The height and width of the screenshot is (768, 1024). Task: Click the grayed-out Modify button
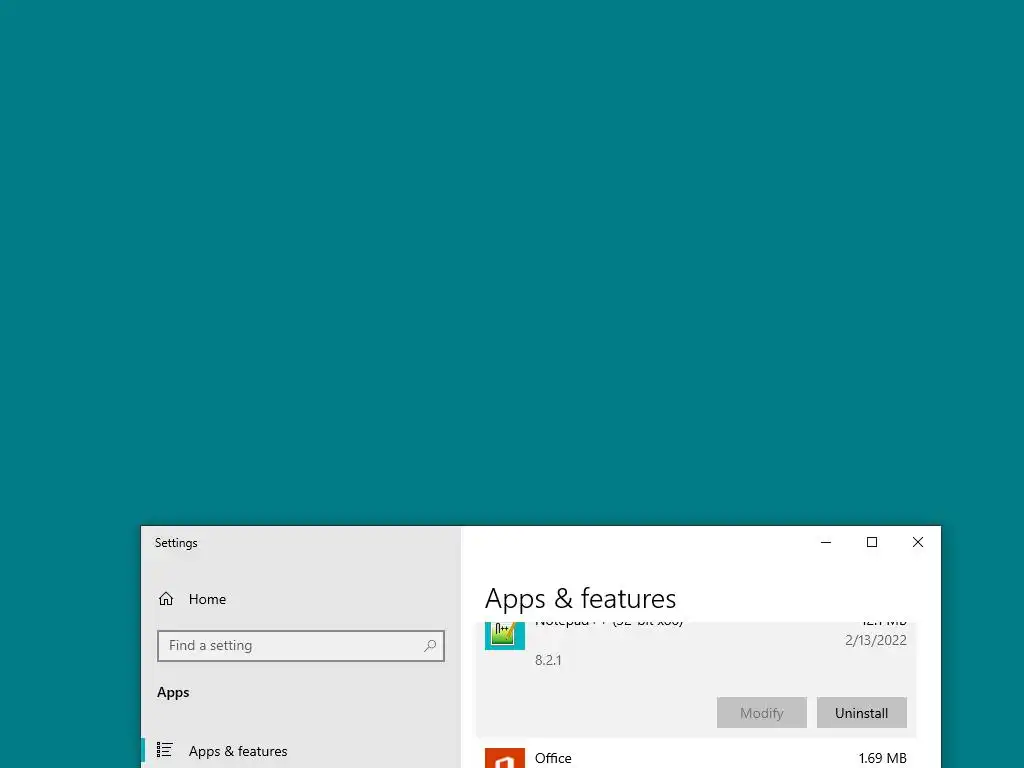click(761, 712)
